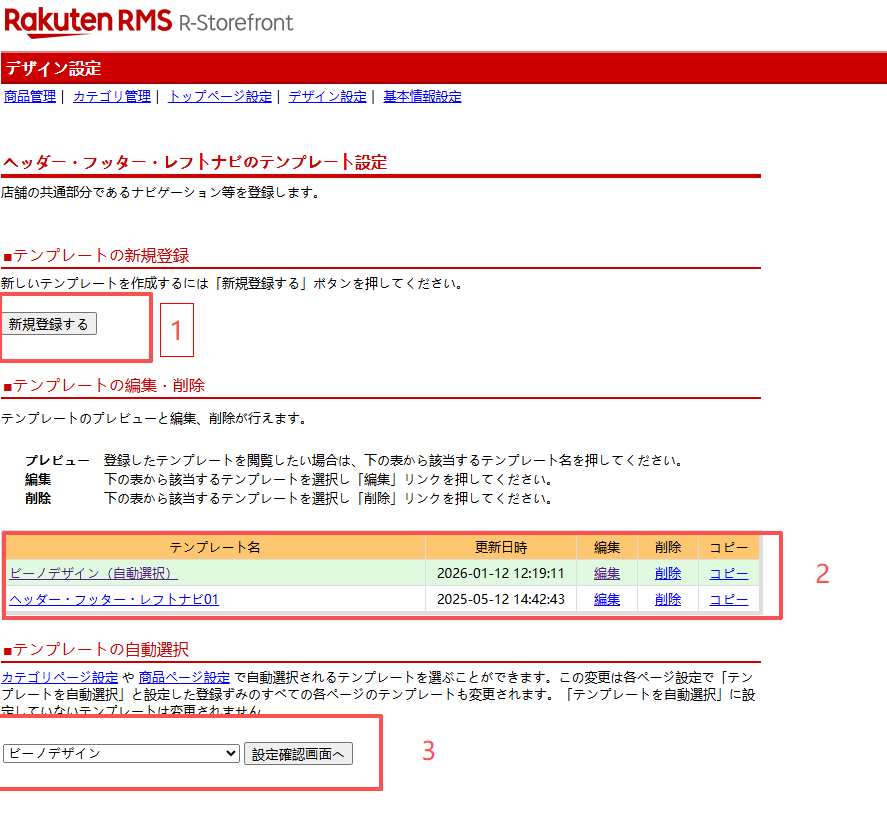Click the 編集 column header
The width and height of the screenshot is (887, 831).
(606, 547)
